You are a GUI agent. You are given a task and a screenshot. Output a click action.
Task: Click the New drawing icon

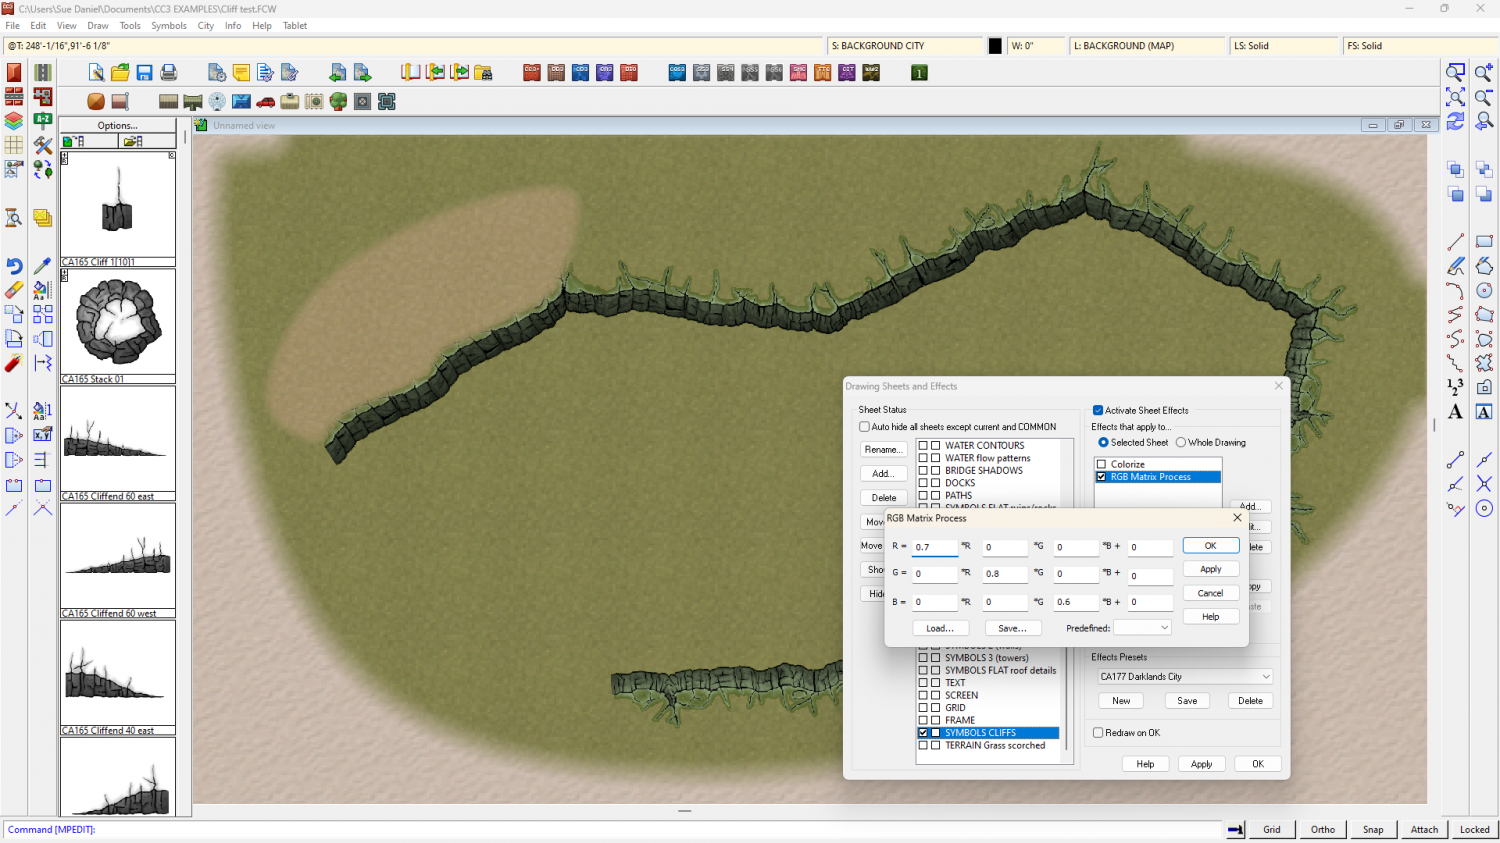click(96, 73)
